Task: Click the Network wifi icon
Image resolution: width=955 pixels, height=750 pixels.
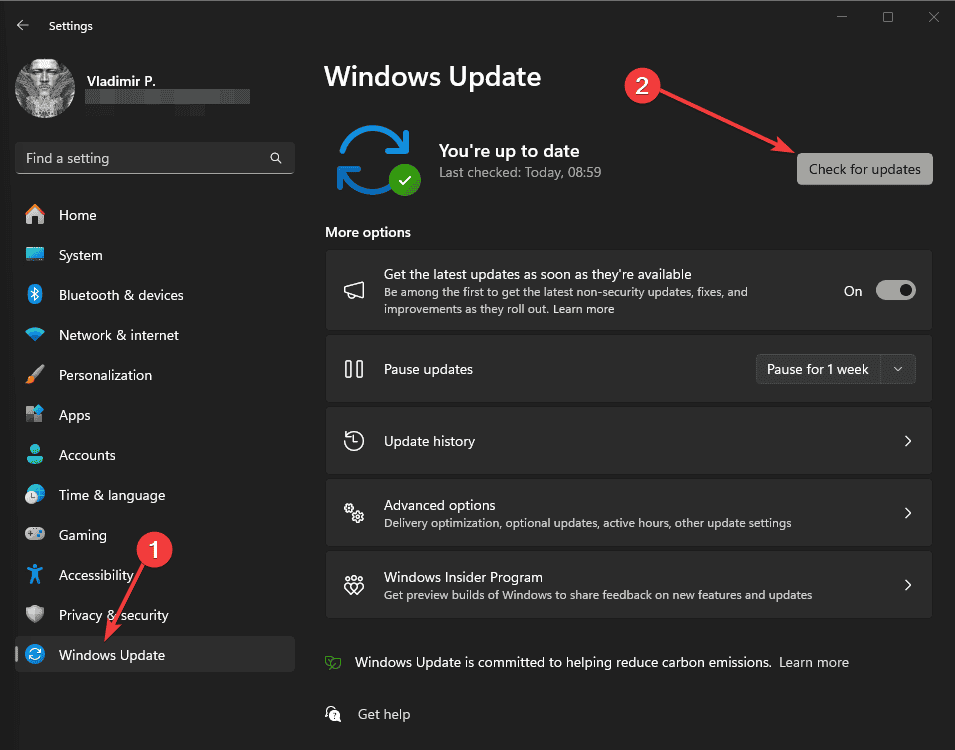Action: click(x=35, y=334)
